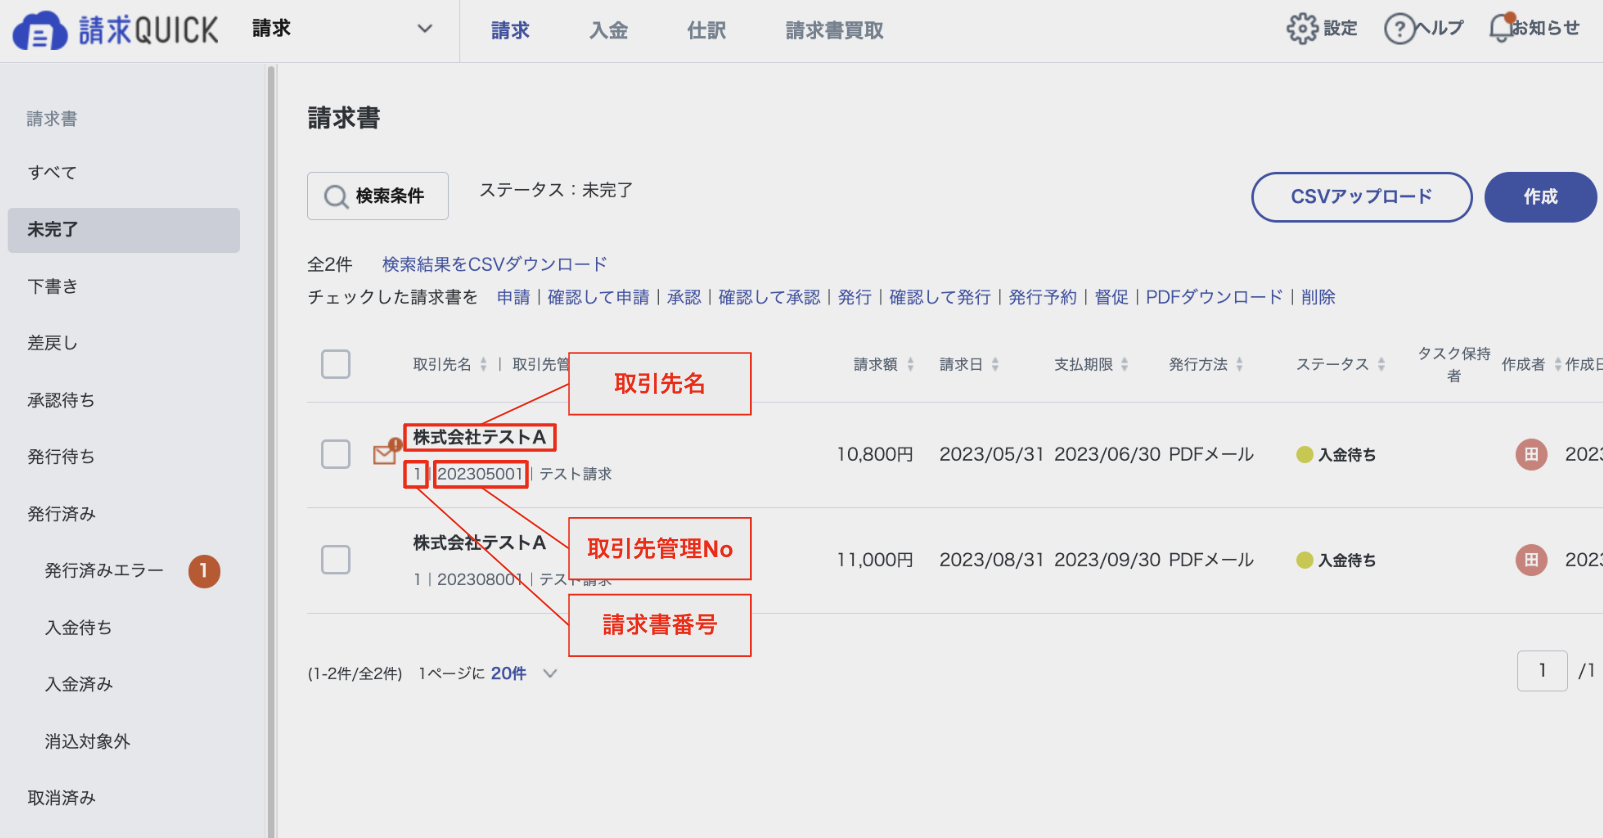1603x838 pixels.
Task: Open settings via the gear icon
Action: tap(1302, 29)
